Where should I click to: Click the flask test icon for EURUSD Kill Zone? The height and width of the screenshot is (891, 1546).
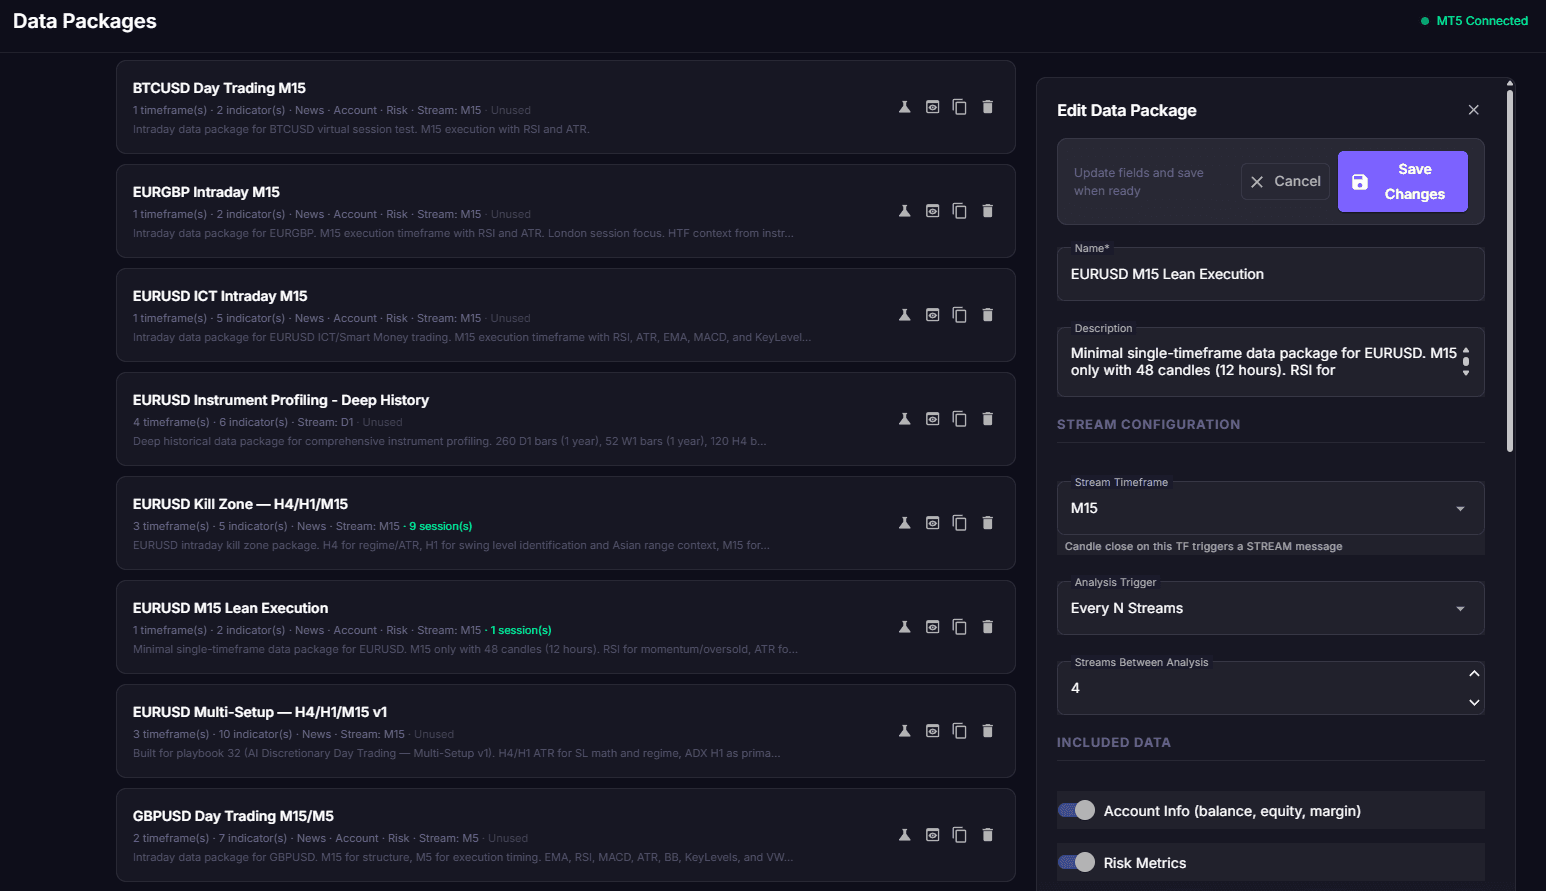pyautogui.click(x=904, y=523)
